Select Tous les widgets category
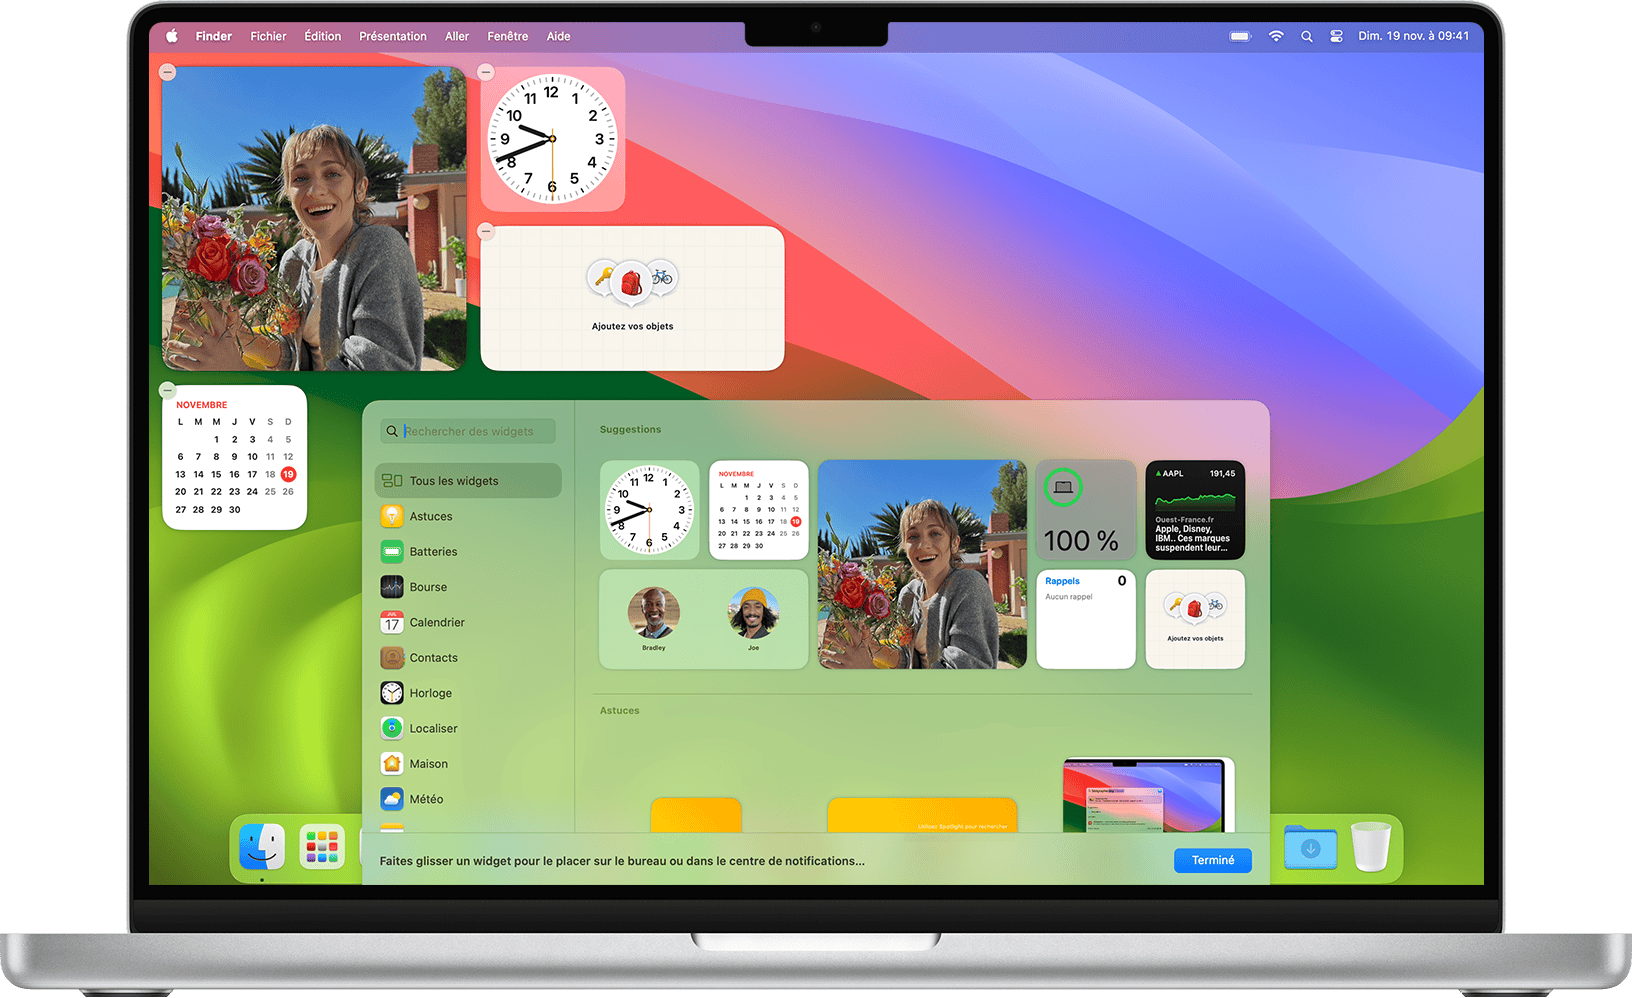Screen dimensions: 1632x998 point(468,481)
